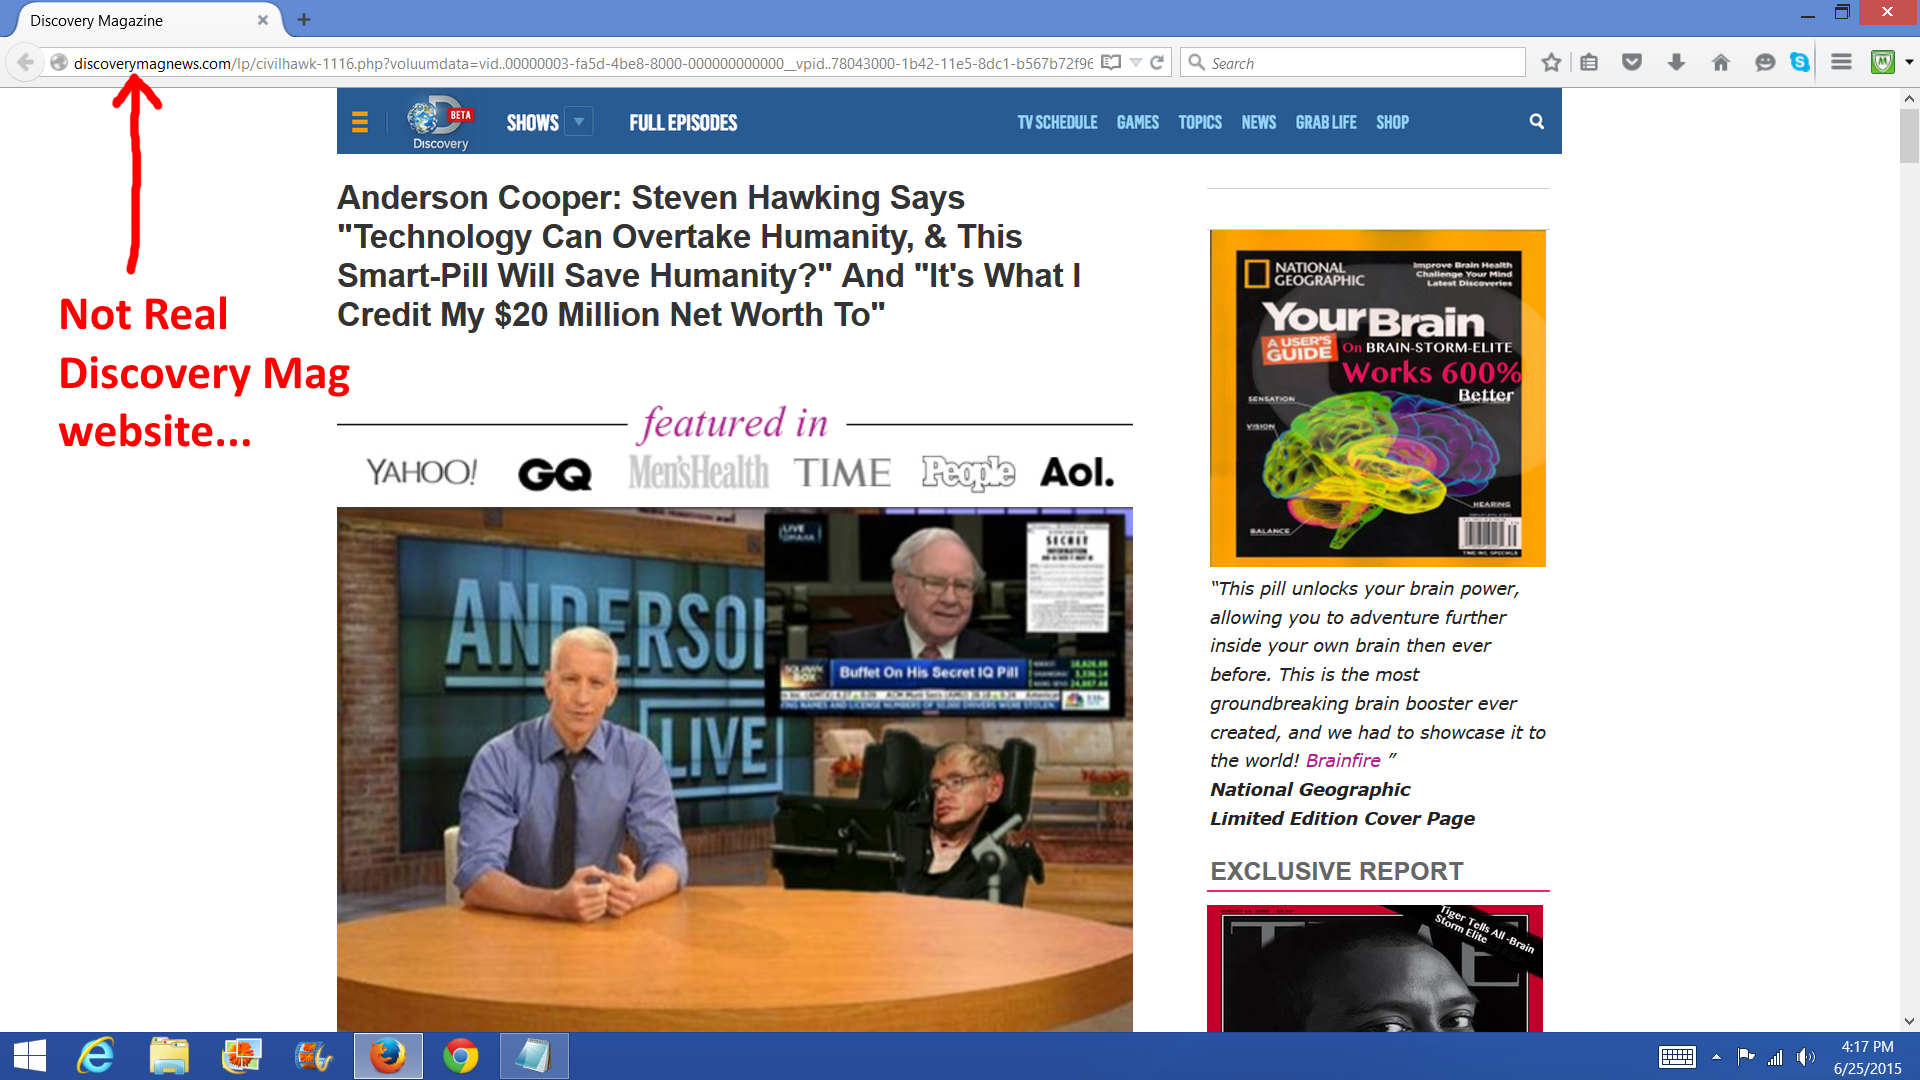
Task: Focus the browser Search field
Action: 1353,63
